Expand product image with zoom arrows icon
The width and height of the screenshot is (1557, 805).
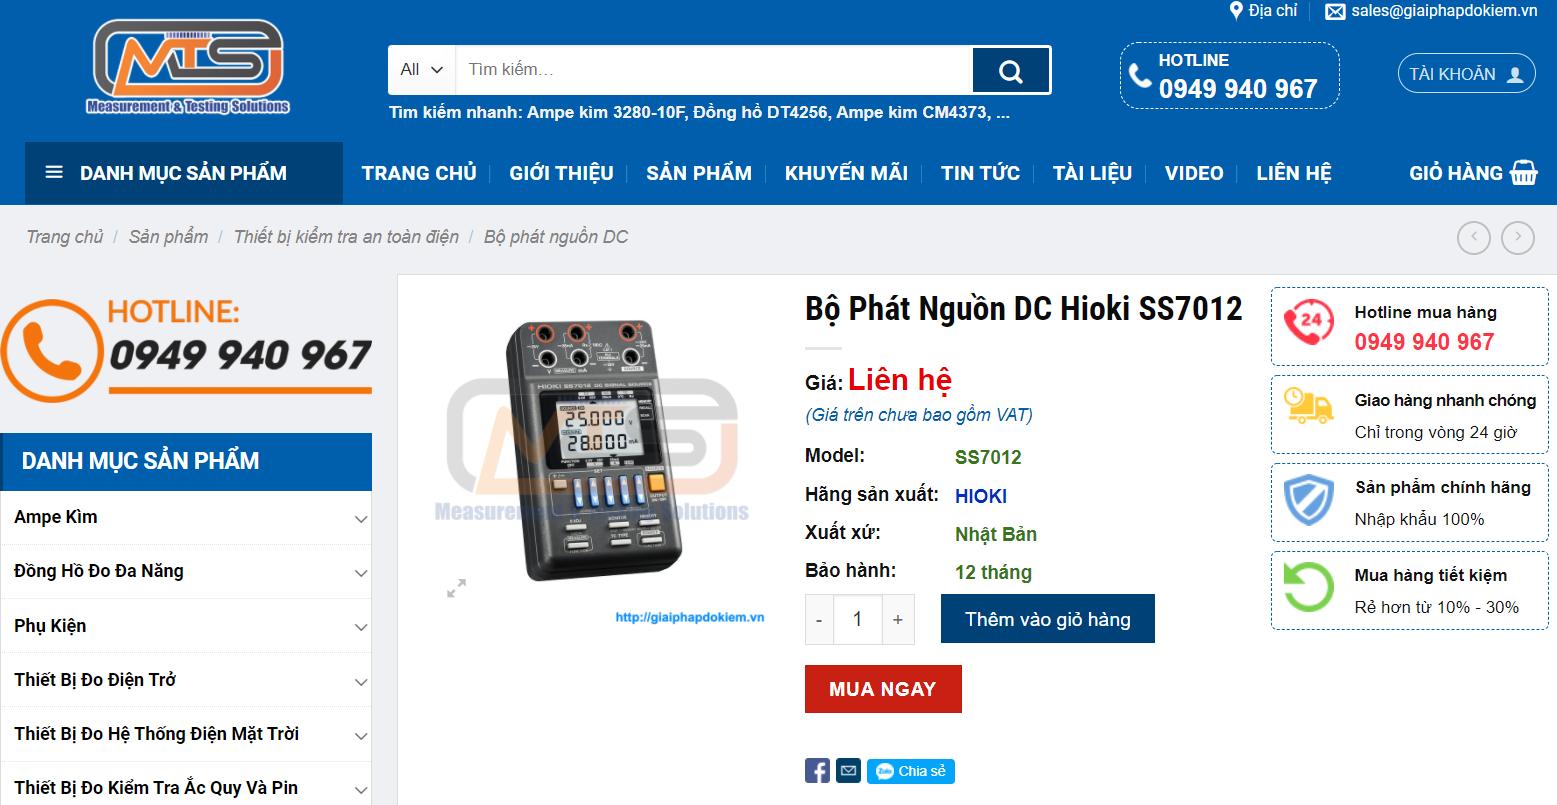(456, 588)
